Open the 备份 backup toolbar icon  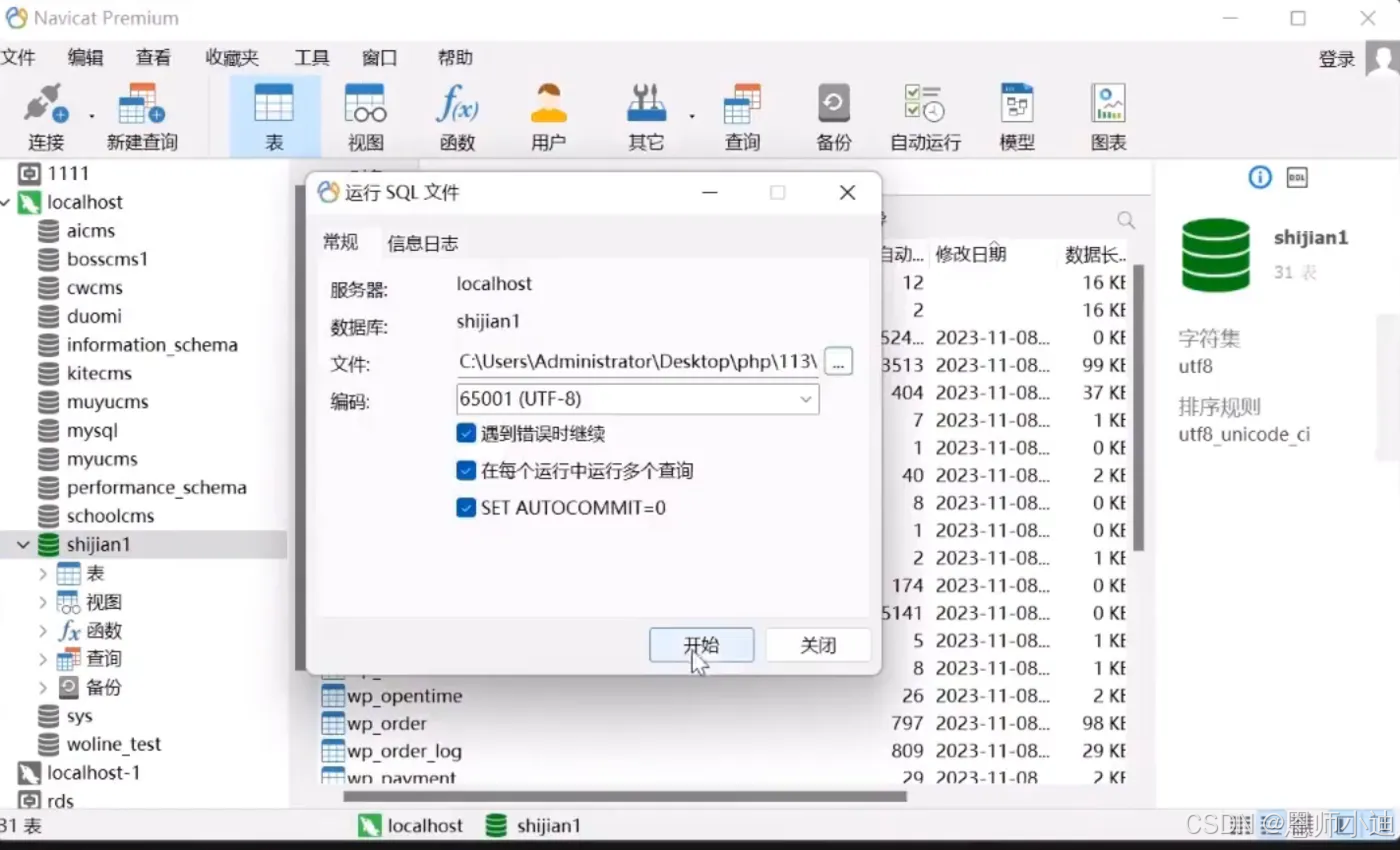pos(833,117)
